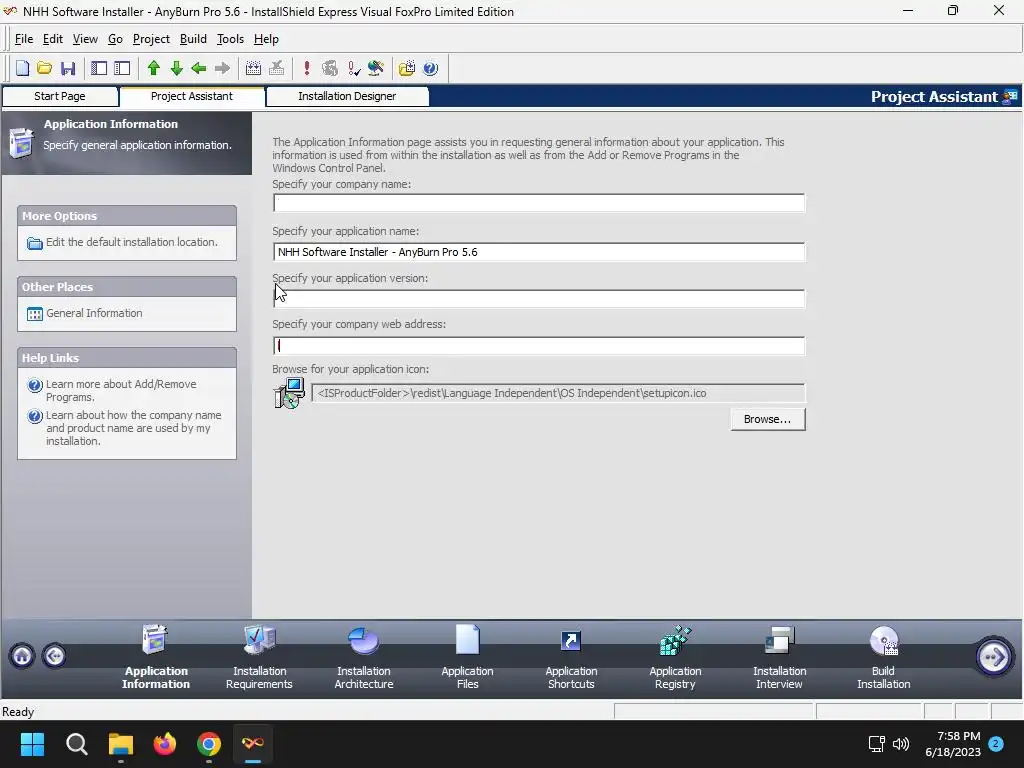Open the taskbar clock showing 7:58 PM
This screenshot has width=1024, height=768.
pos(953,744)
